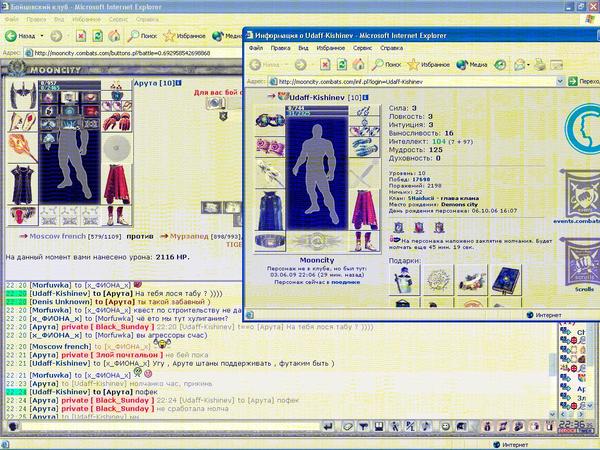Click the sound note icon in chat bar
The height and width of the screenshot is (450, 600).
(x=426, y=426)
